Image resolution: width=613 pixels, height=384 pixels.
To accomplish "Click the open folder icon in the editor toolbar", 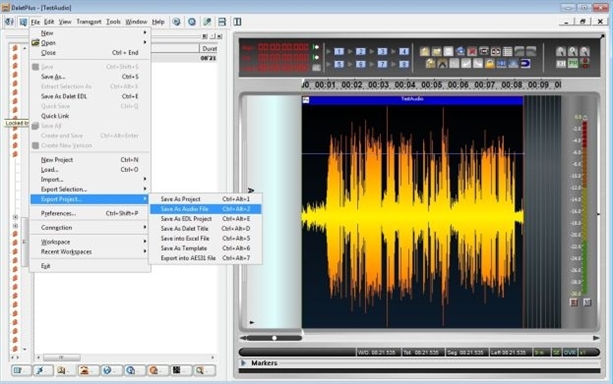I will [436, 51].
